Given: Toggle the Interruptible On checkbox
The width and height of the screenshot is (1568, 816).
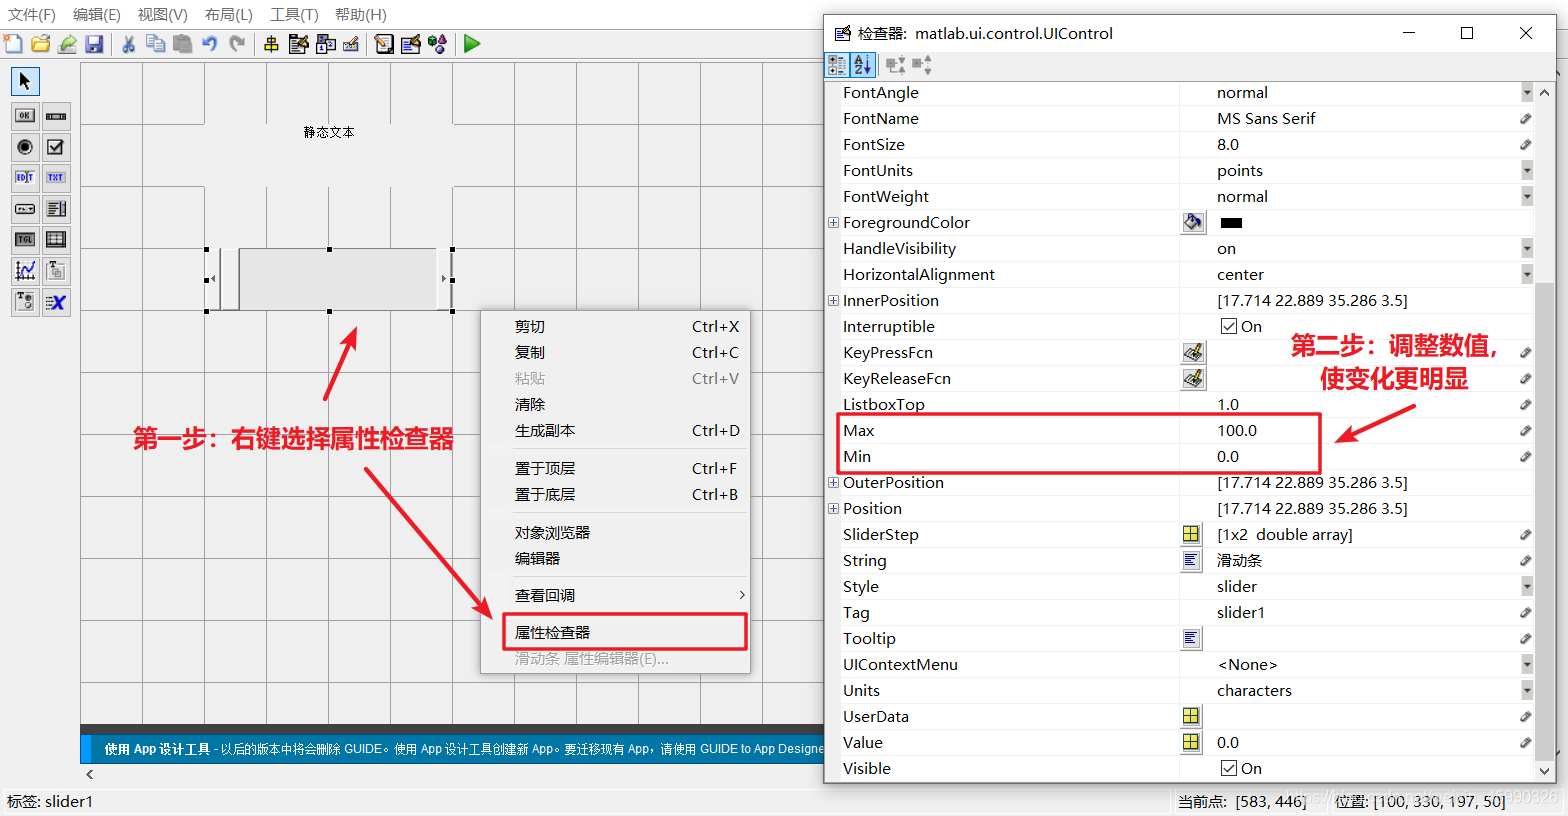Looking at the screenshot, I should point(1229,326).
